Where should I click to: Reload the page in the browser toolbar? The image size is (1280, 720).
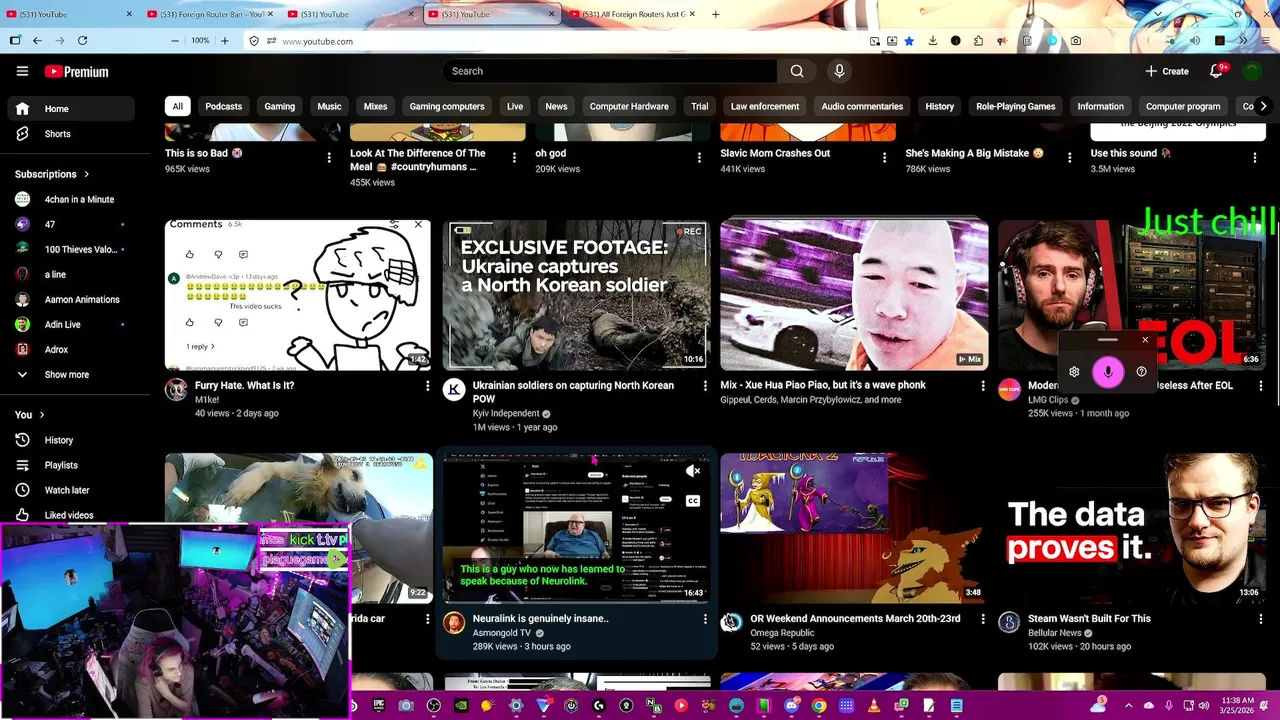[82, 41]
